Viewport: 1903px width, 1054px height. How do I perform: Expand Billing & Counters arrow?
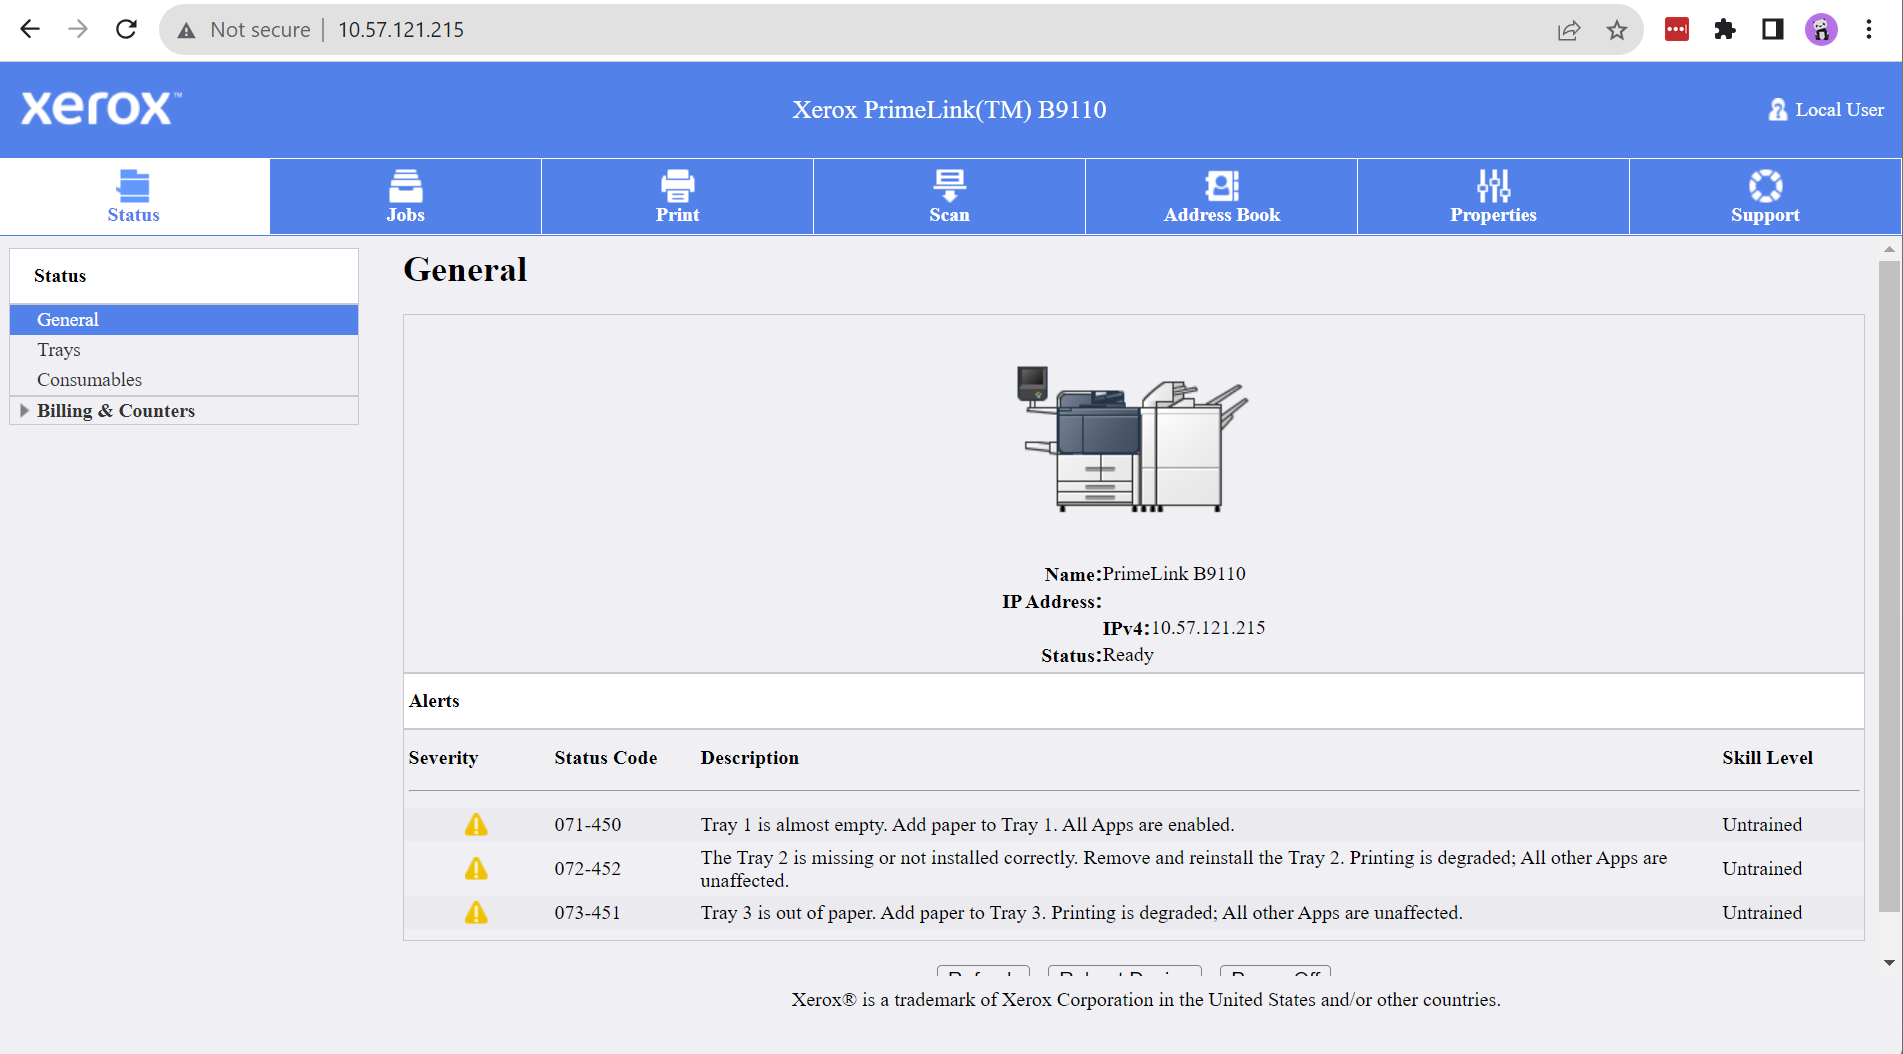[x=24, y=411]
